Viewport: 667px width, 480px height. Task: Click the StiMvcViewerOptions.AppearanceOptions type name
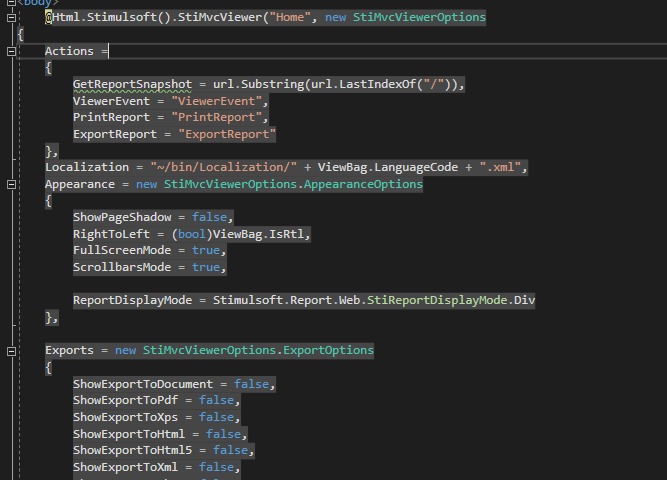(x=293, y=184)
